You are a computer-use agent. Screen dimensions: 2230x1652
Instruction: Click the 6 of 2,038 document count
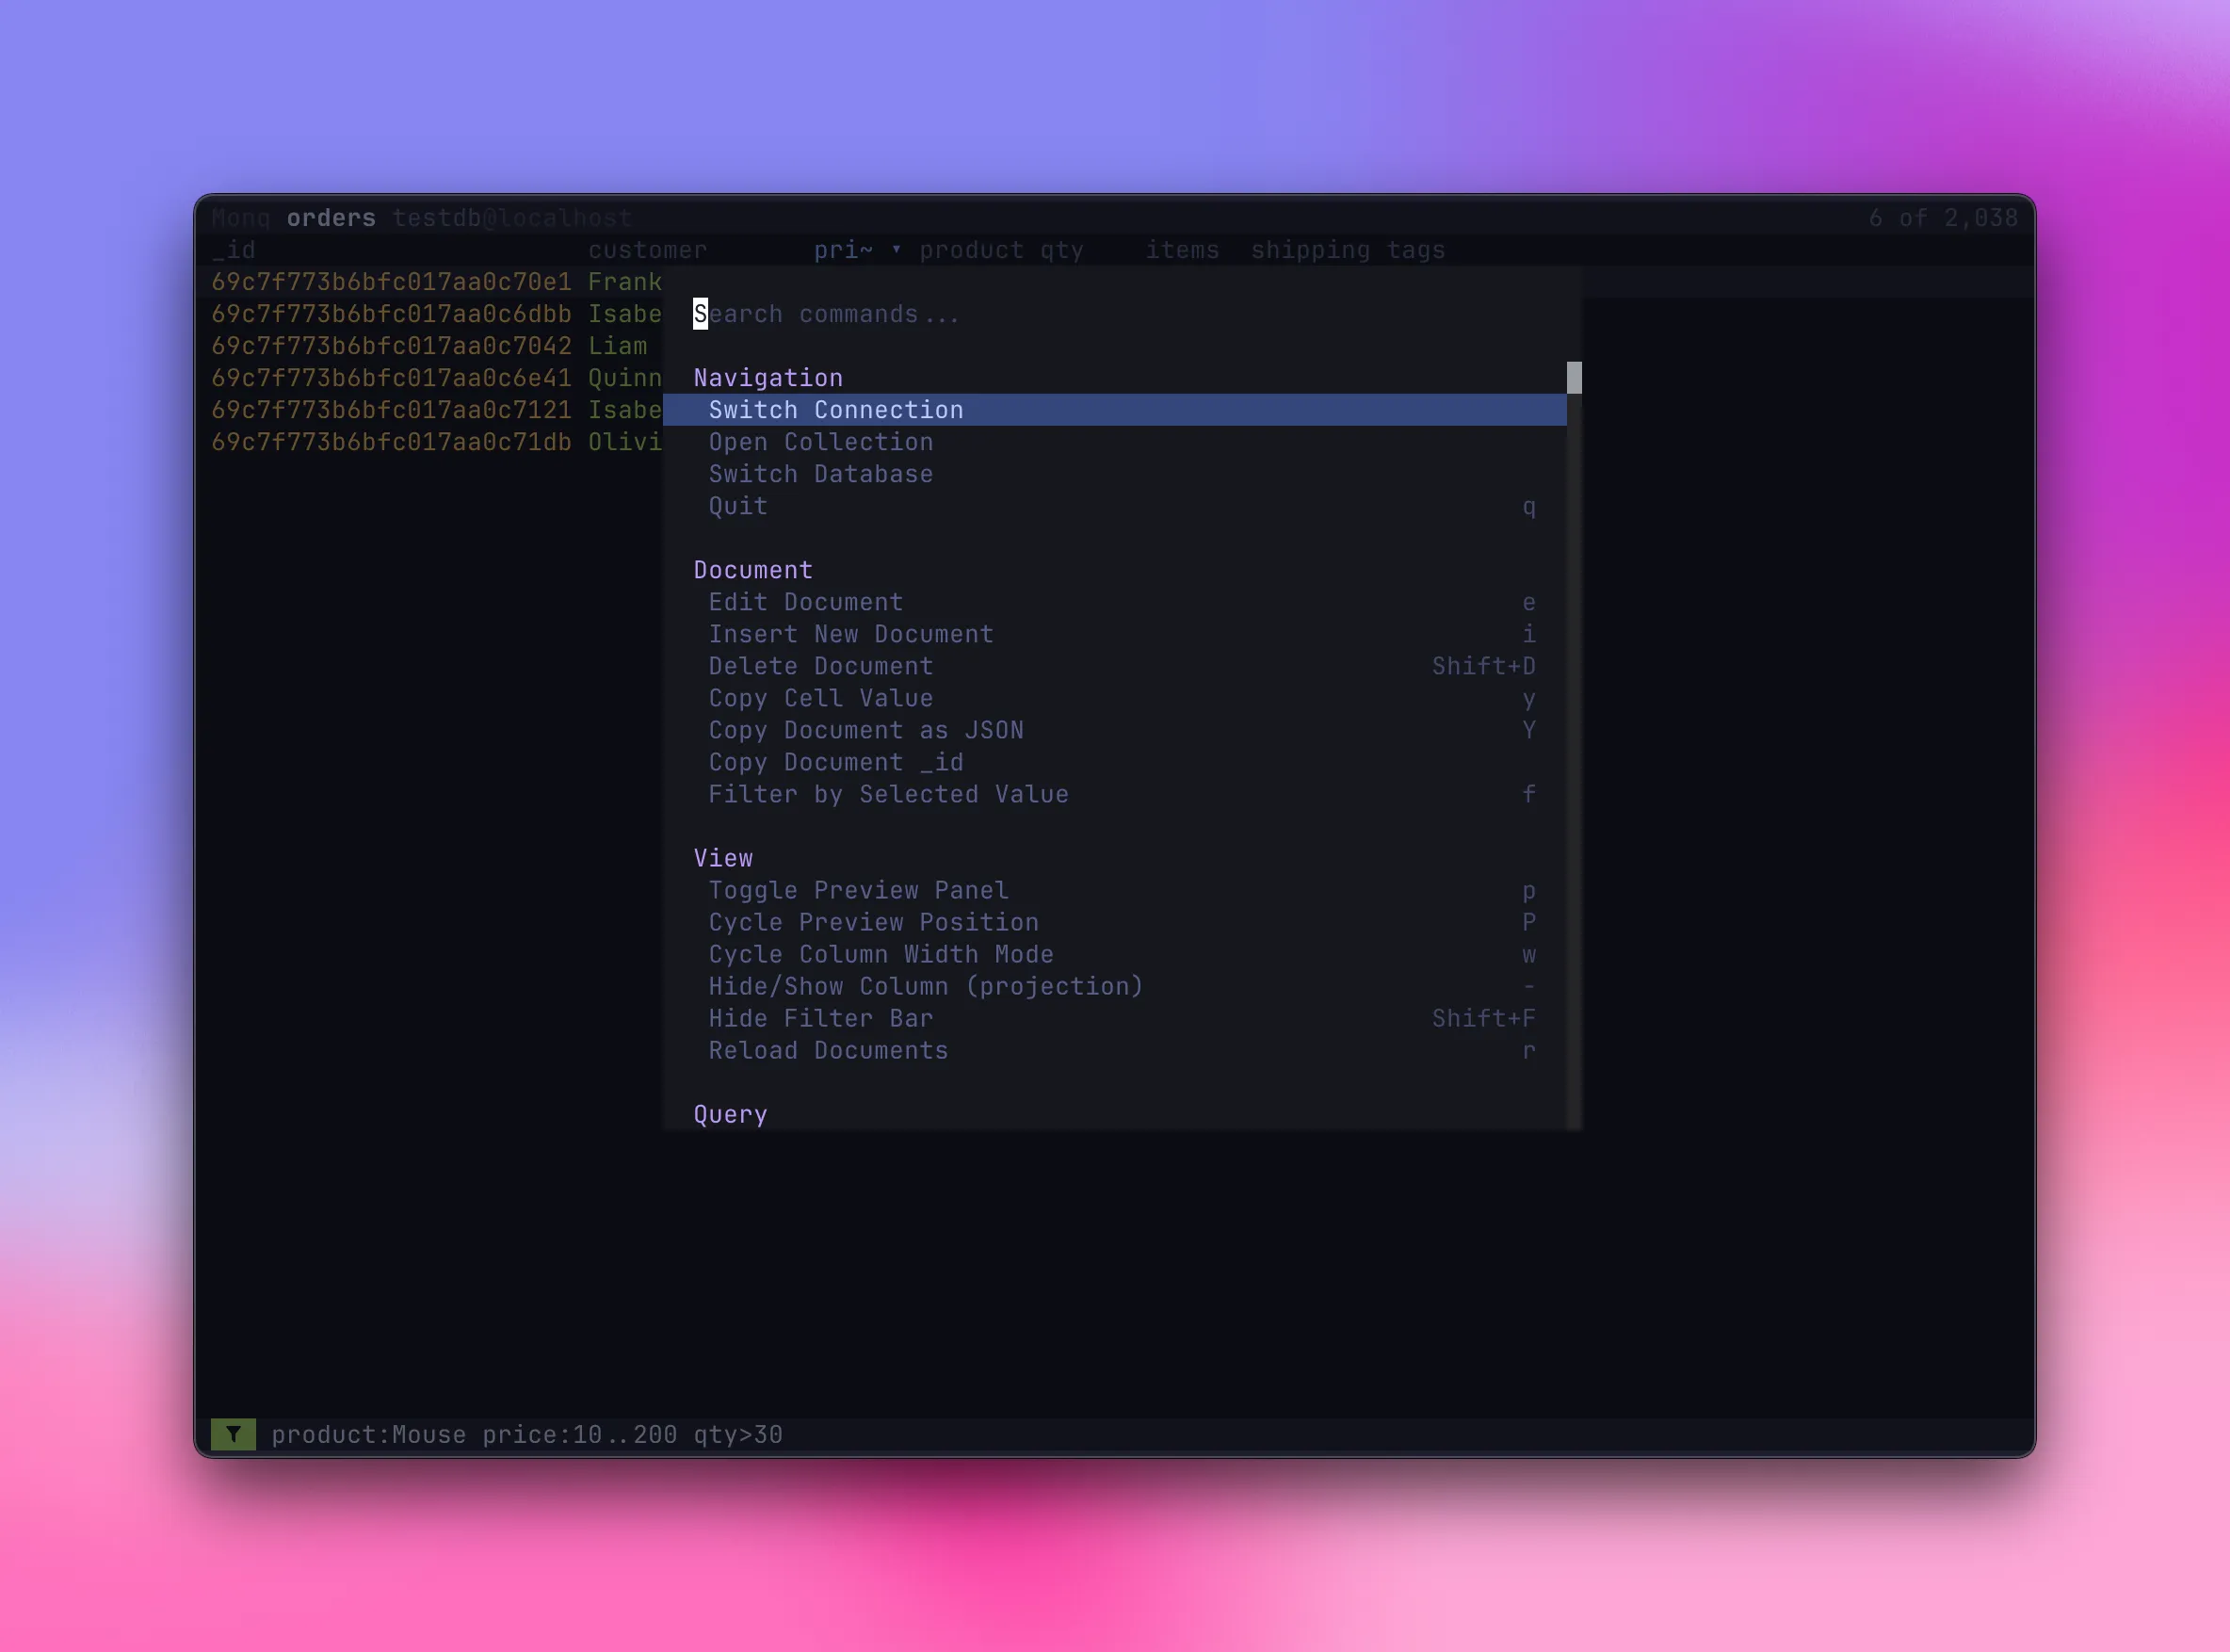tap(1943, 218)
